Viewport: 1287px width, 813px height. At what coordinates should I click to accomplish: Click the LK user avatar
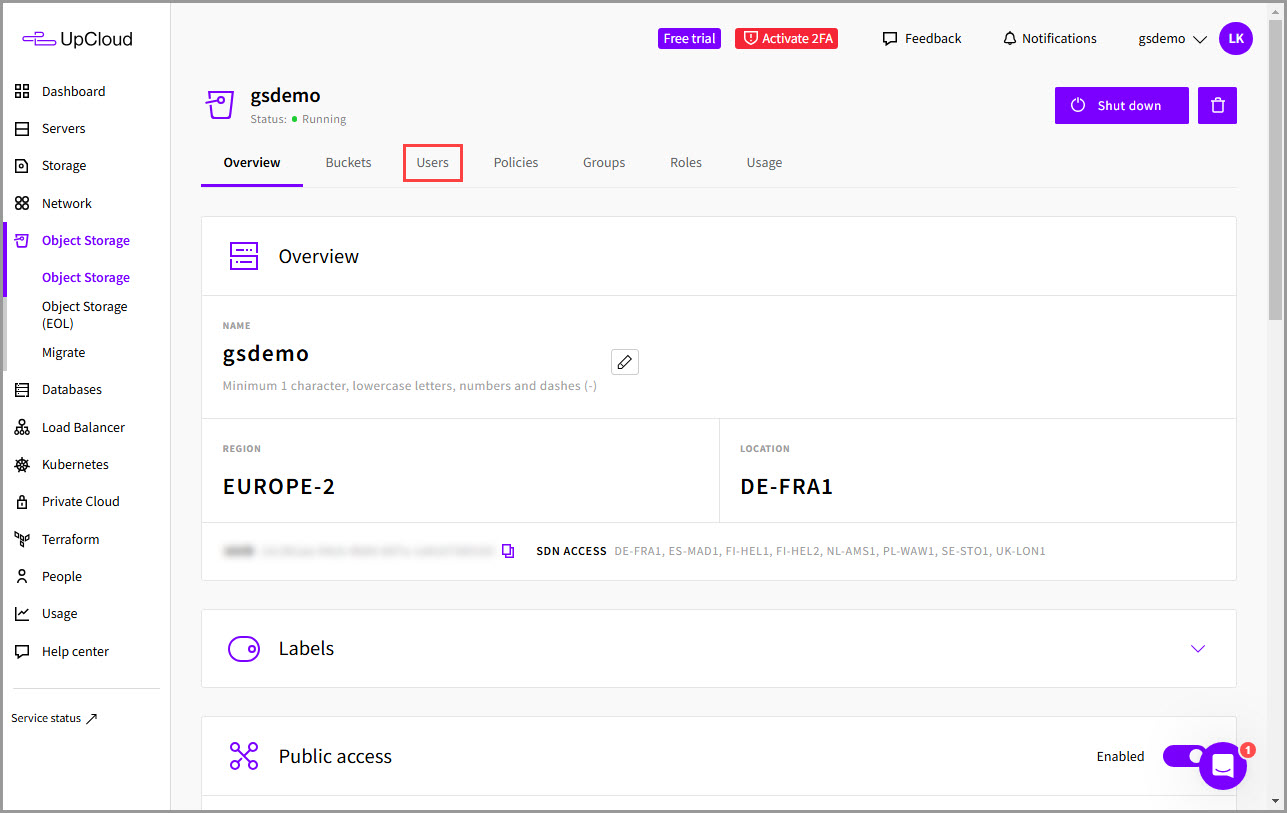point(1236,39)
